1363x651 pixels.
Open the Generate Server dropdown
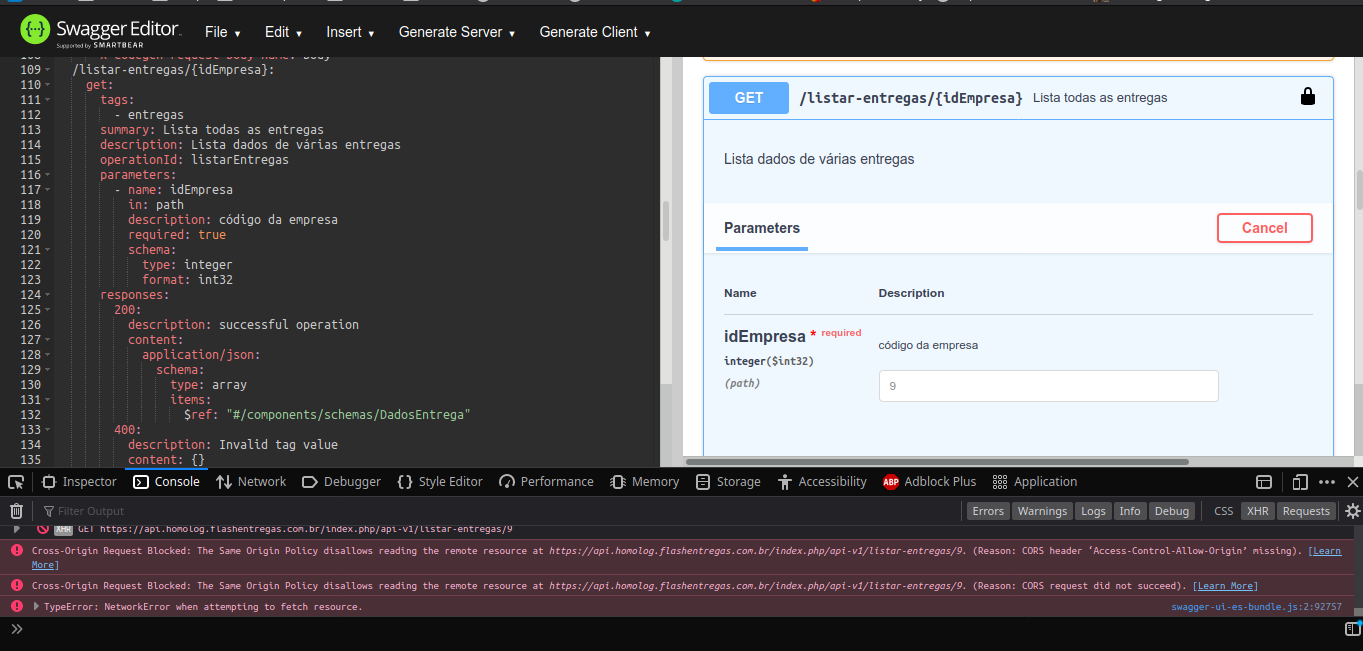coord(456,31)
